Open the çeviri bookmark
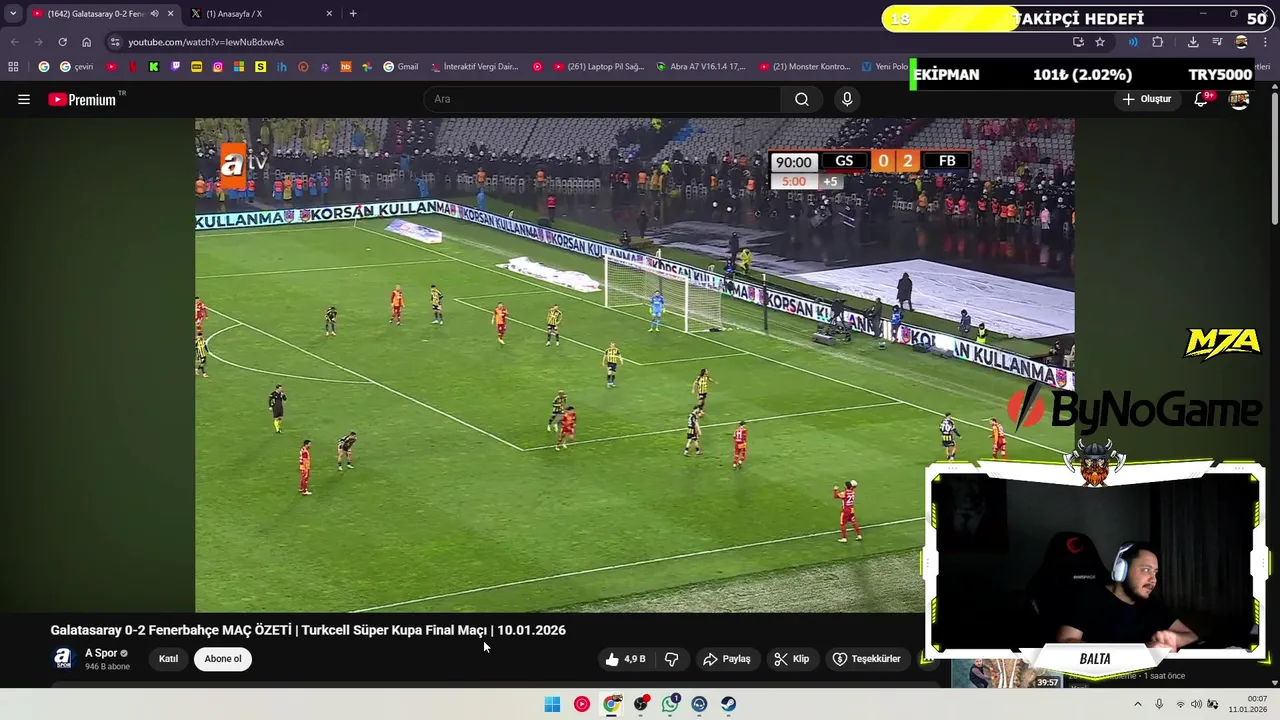 click(76, 67)
